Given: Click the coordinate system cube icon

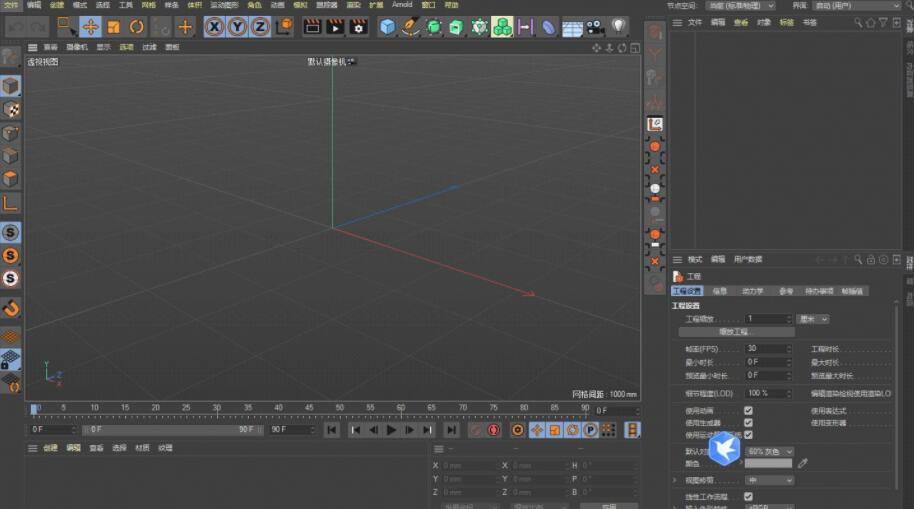Looking at the screenshot, I should (x=284, y=27).
